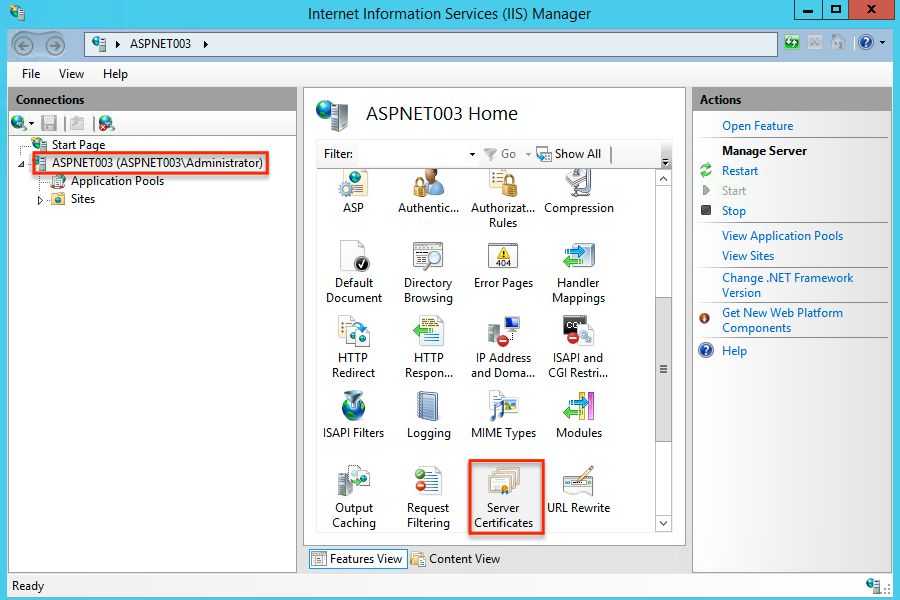Select Start Page in Connections tree
This screenshot has width=900, height=600.
pyautogui.click(x=78, y=145)
